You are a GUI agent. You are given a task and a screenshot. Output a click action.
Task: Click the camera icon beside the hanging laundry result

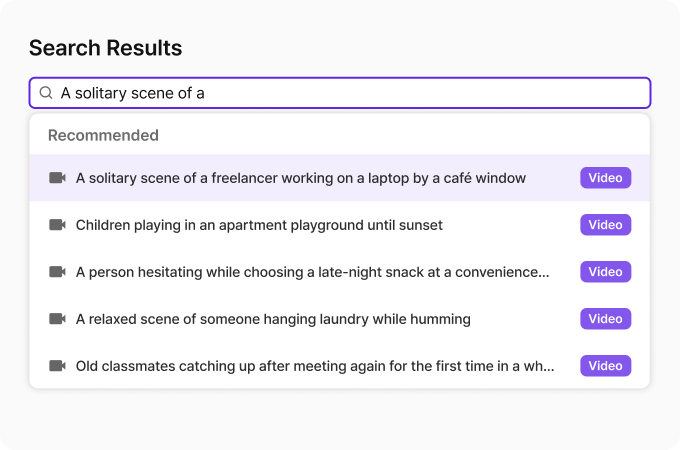click(57, 319)
